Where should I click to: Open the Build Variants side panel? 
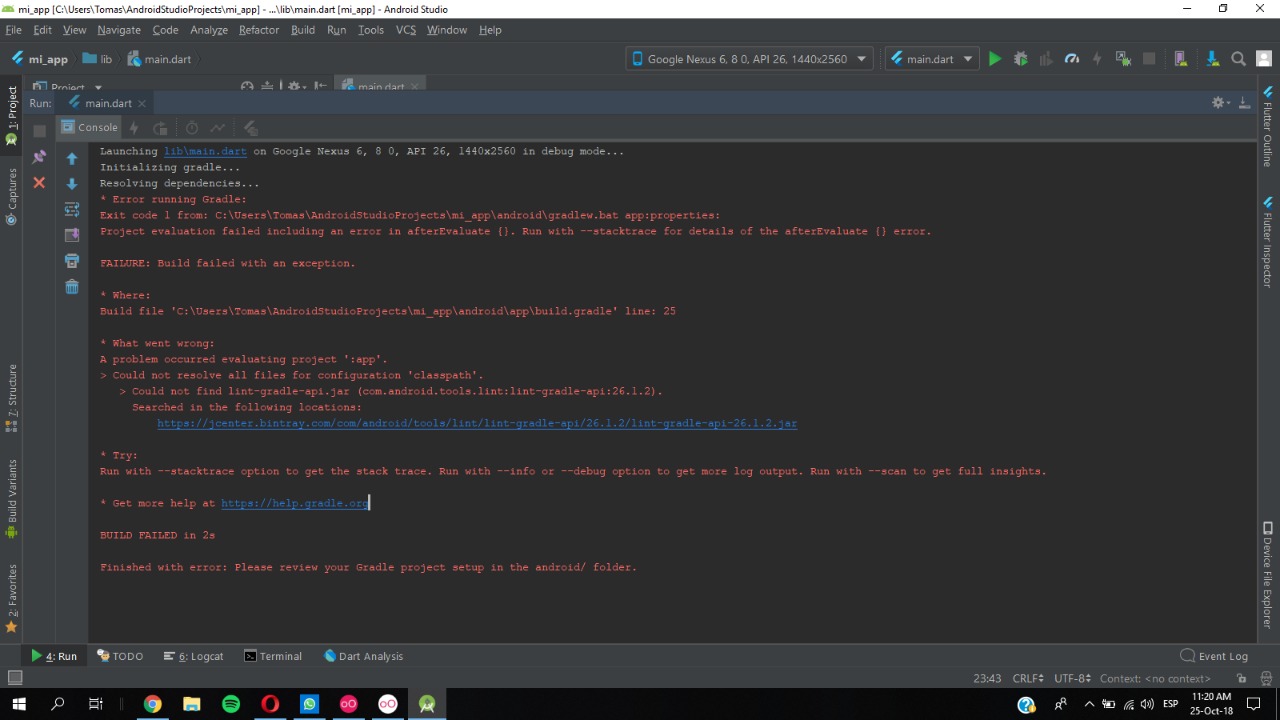coord(12,499)
